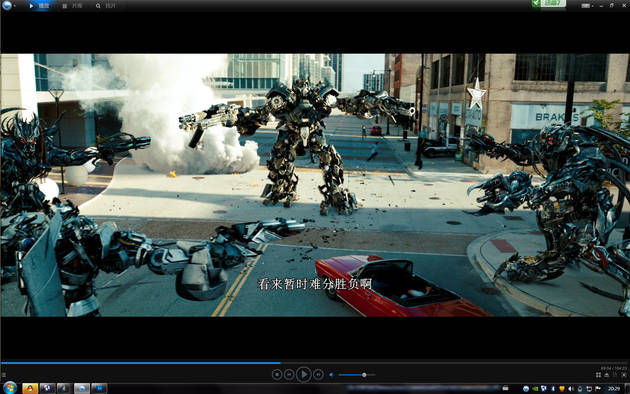The image size is (630, 394).
Task: Click the green button at the top right
Action: pyautogui.click(x=549, y=3)
